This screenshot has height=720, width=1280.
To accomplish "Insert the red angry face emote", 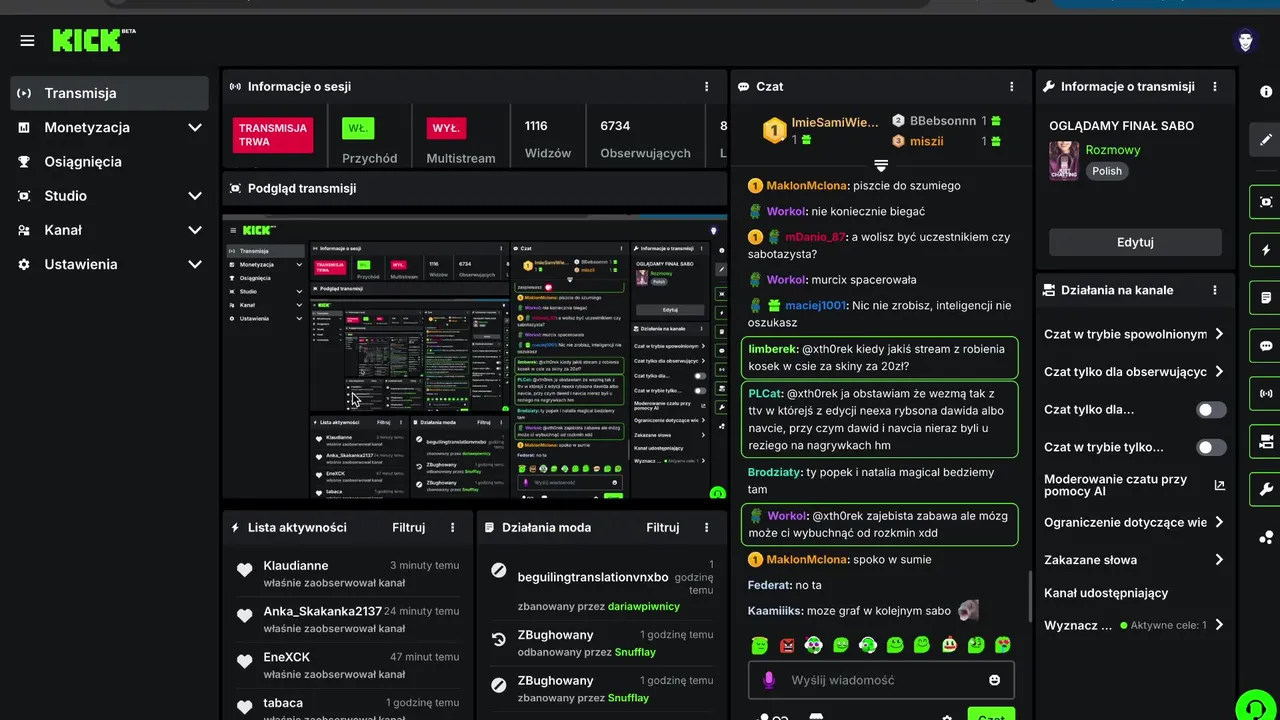I will pyautogui.click(x=787, y=645).
